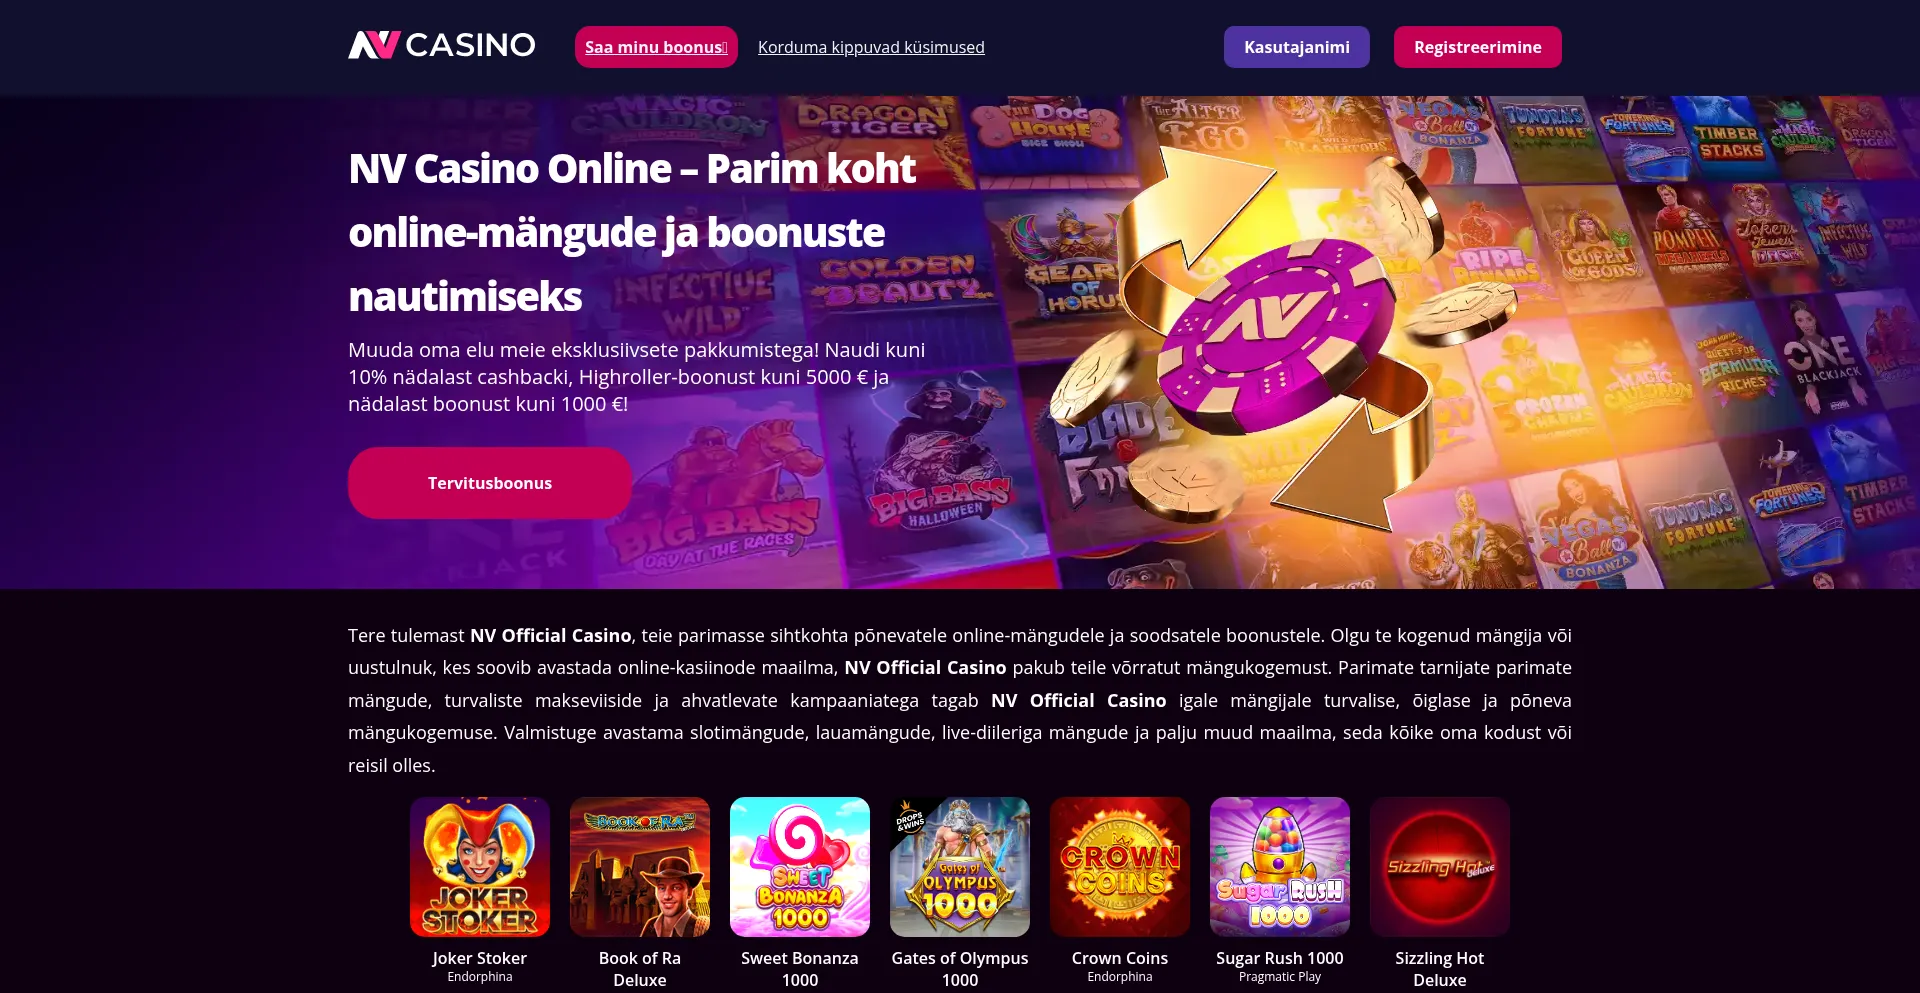Open the Sugar Rush 1000 icon

pos(1280,867)
